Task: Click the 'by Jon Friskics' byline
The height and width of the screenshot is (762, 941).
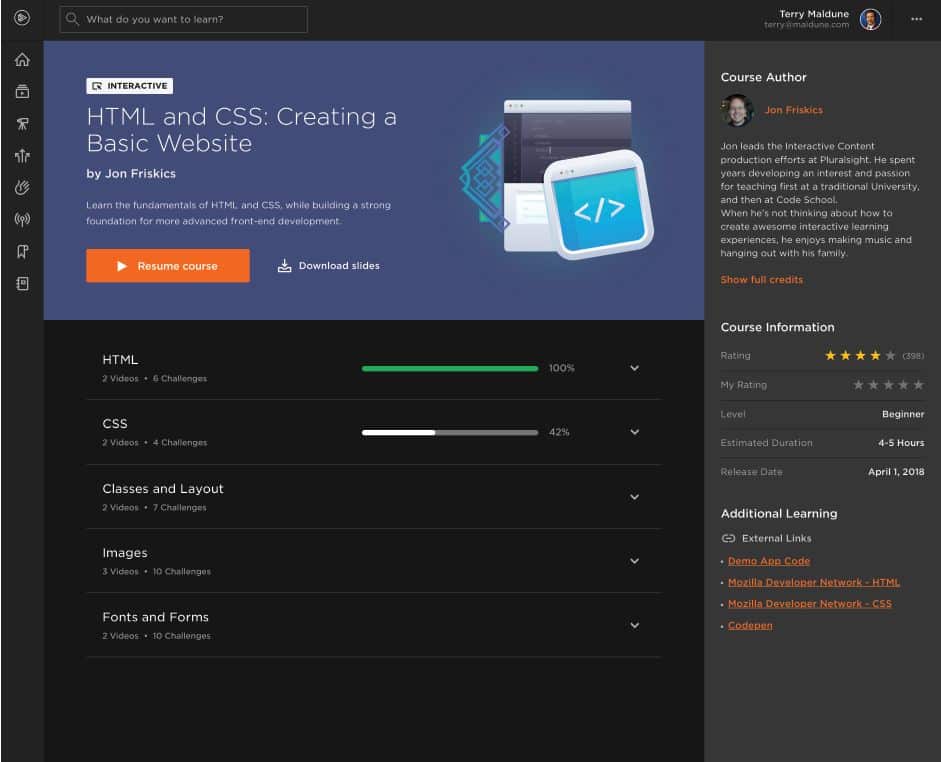Action: [131, 173]
